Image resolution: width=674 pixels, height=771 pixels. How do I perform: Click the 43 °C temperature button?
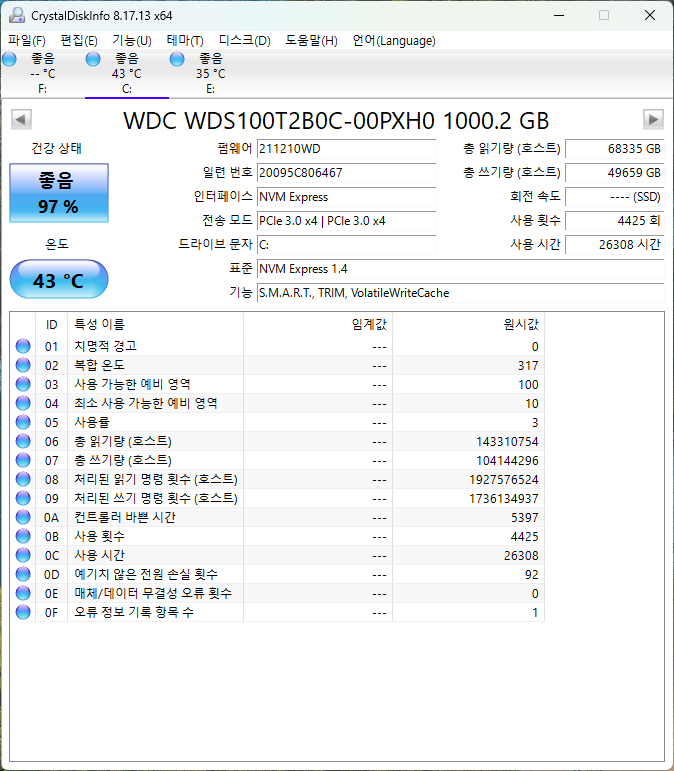[x=59, y=280]
